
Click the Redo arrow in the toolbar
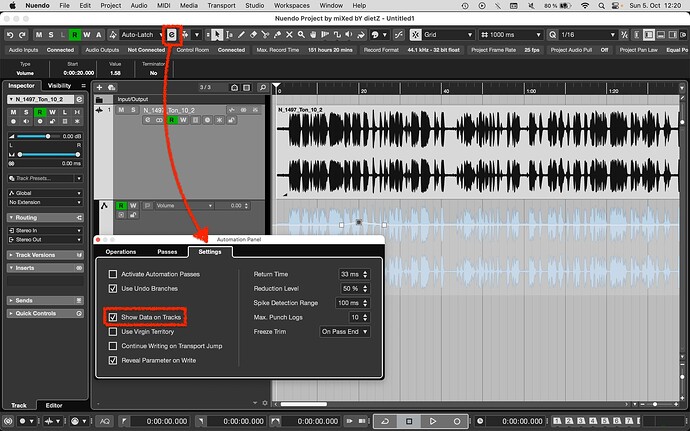click(22, 35)
